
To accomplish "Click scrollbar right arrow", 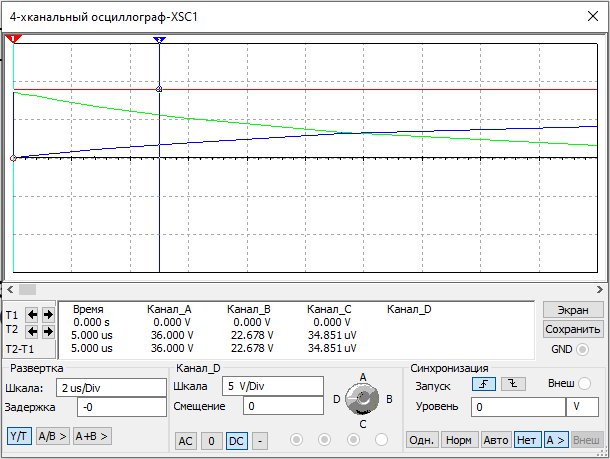I will click(x=599, y=289).
